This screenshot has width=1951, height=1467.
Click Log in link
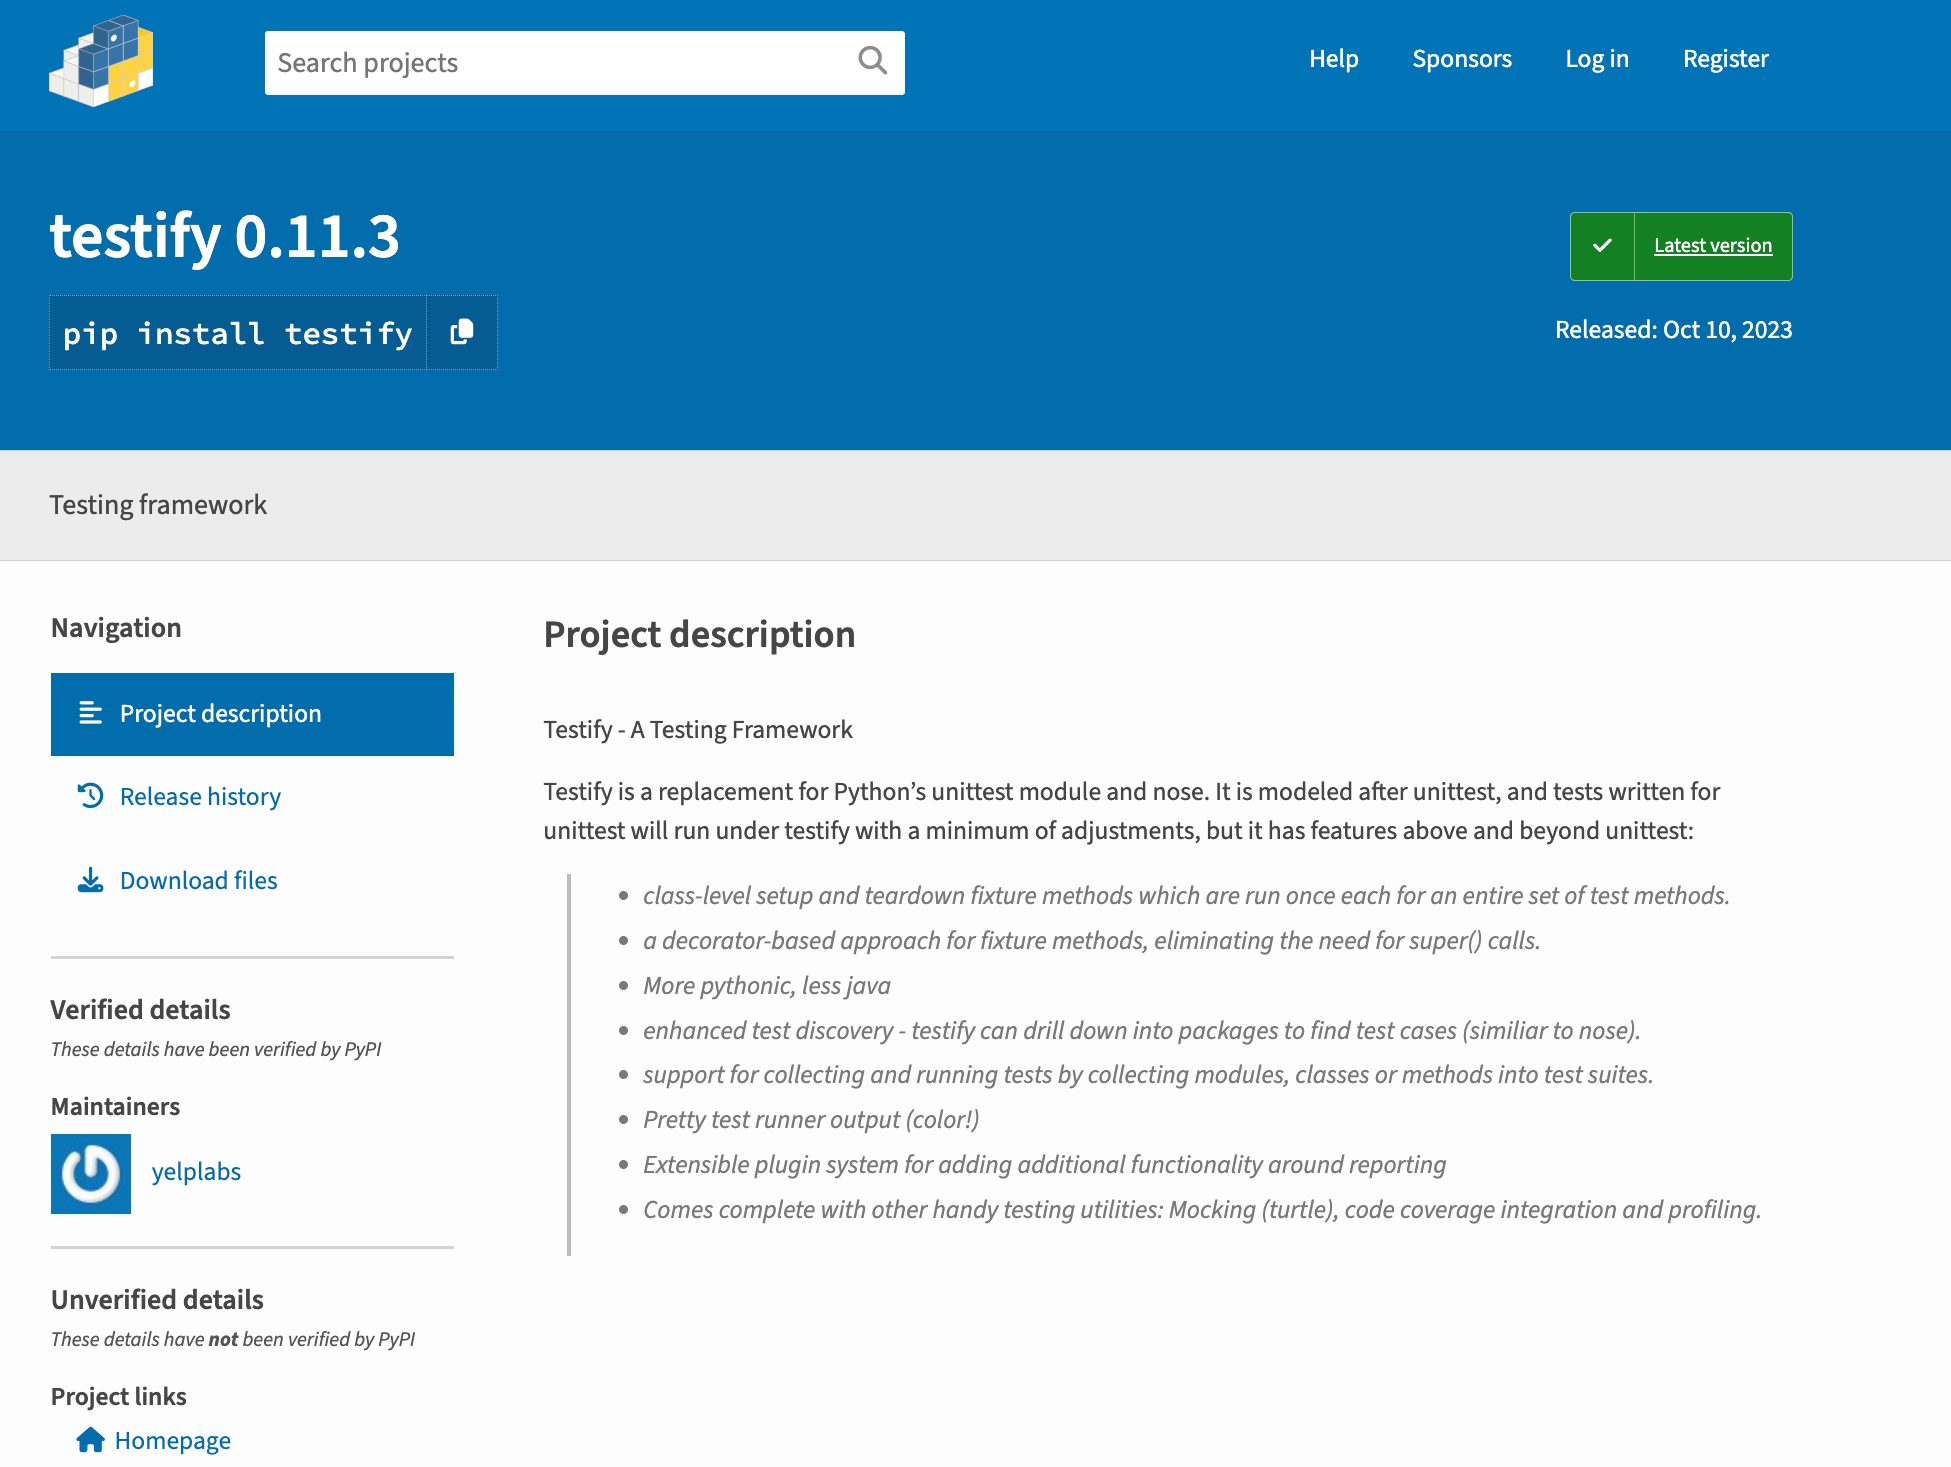point(1596,59)
